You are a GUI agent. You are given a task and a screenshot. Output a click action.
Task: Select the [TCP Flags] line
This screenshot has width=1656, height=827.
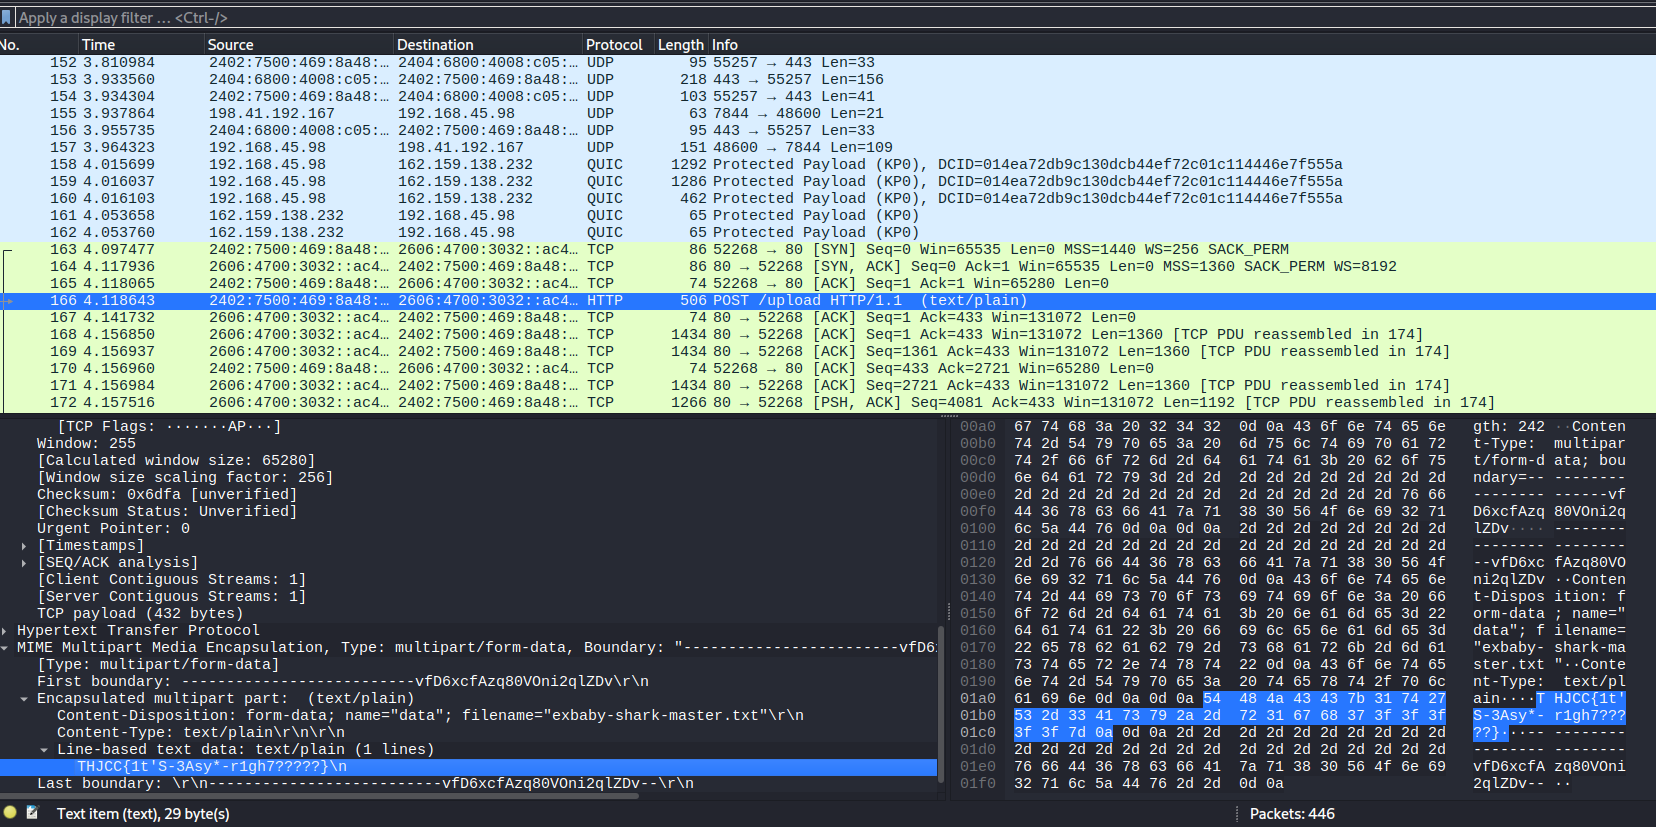169,427
